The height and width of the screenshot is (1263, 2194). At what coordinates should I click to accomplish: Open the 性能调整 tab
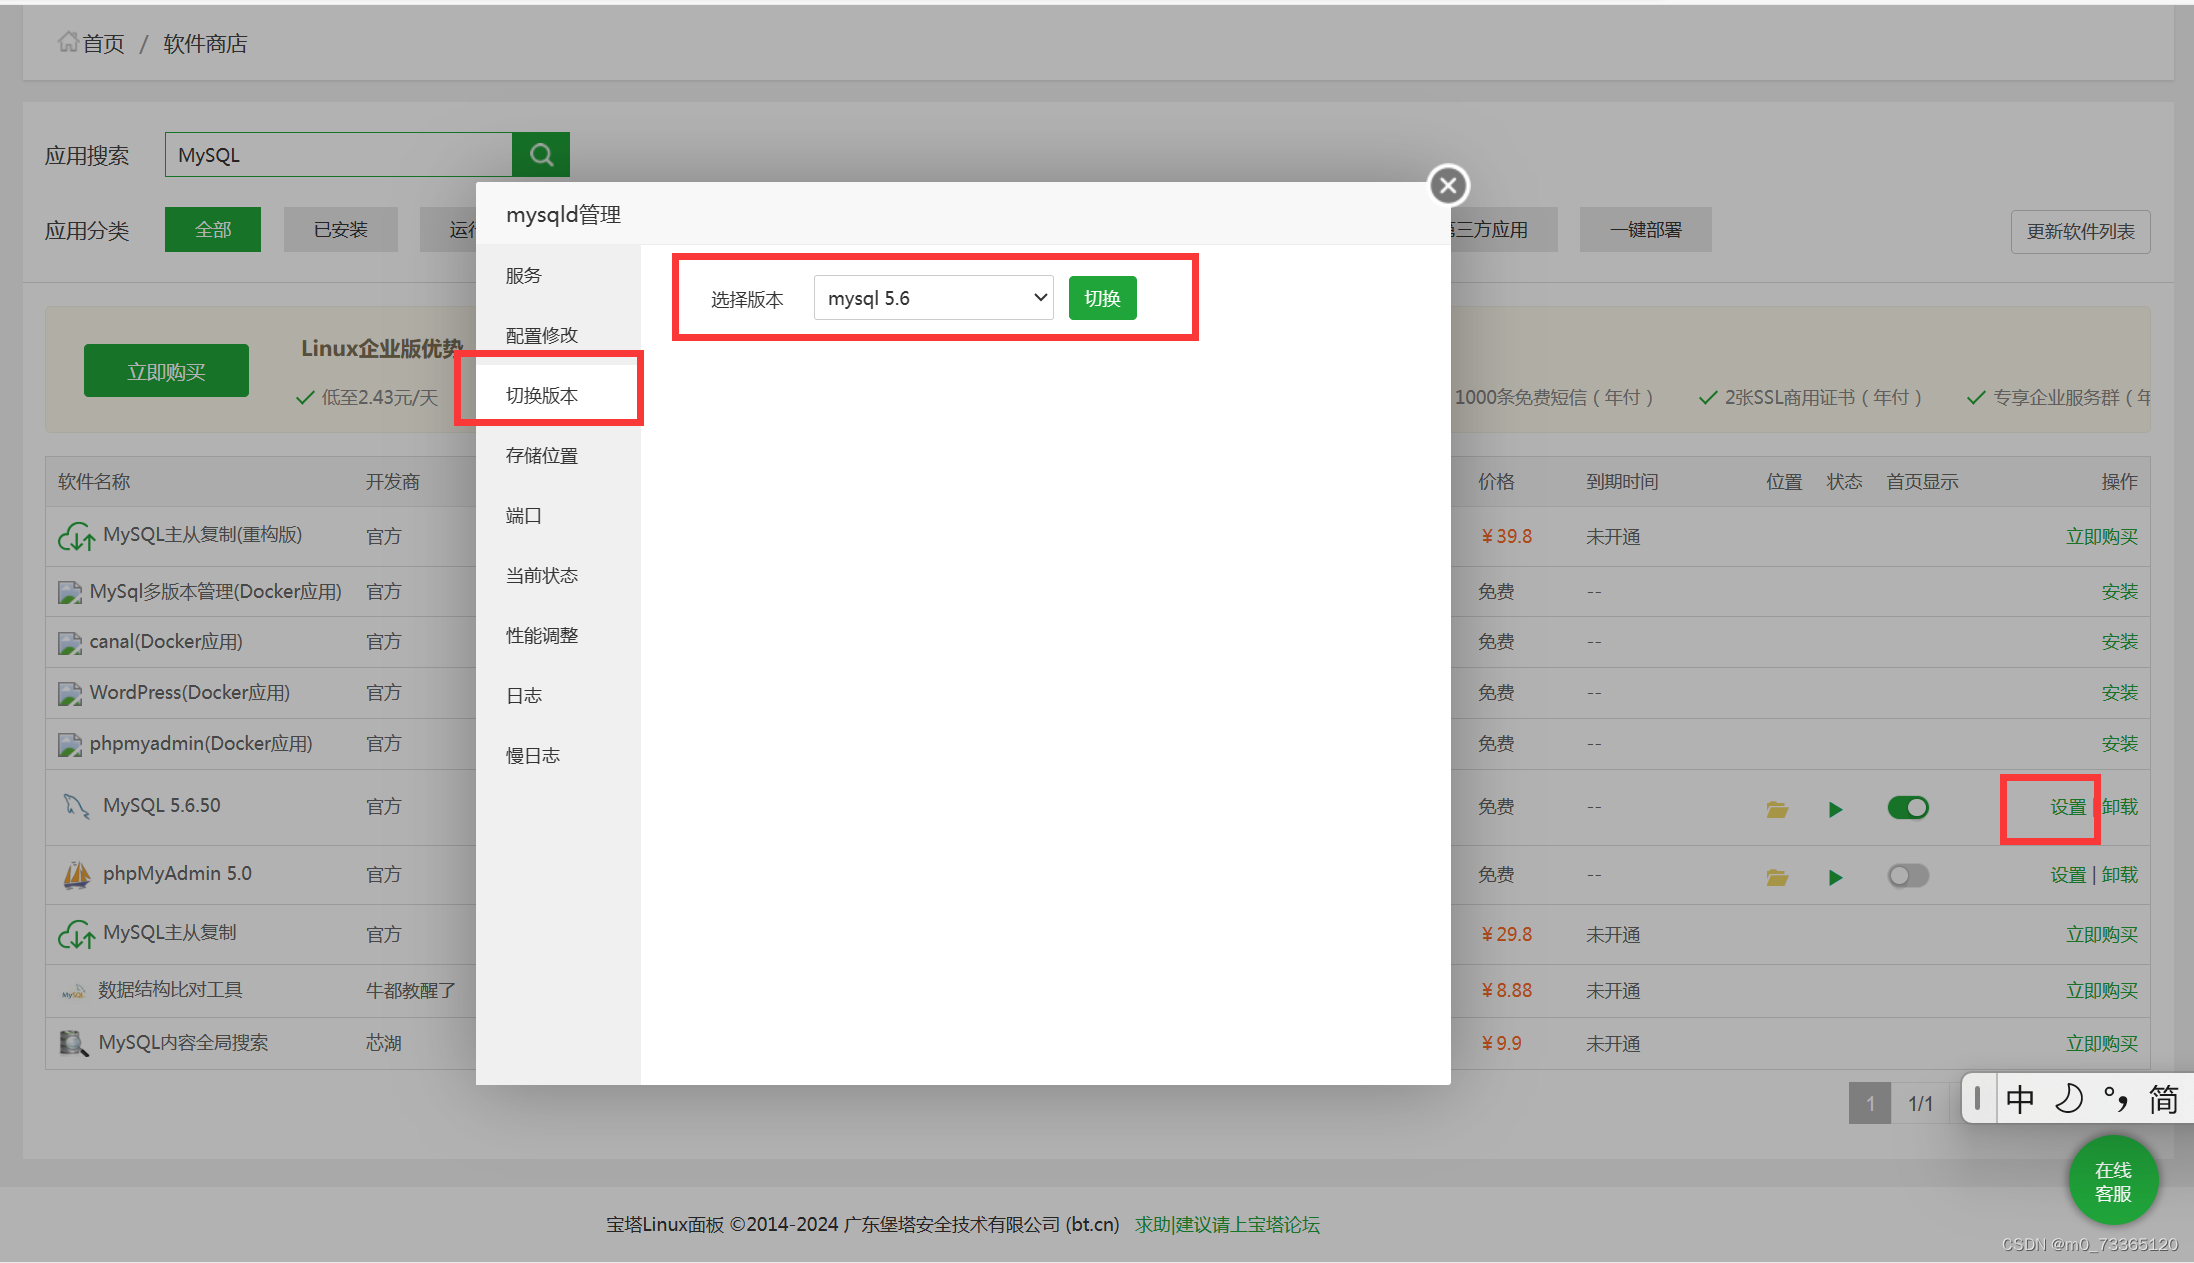(558, 635)
